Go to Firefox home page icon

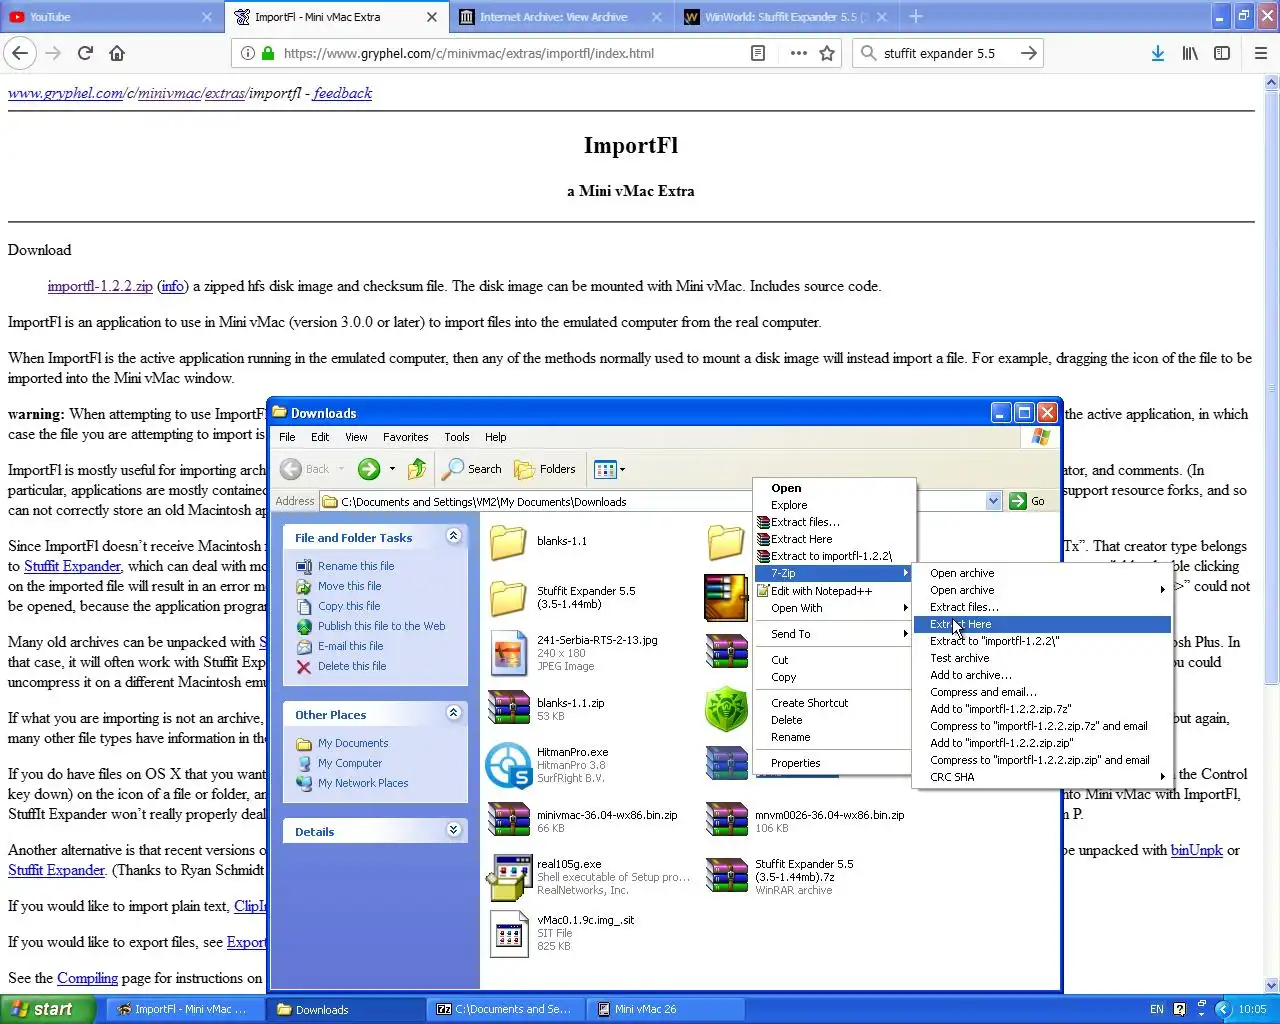point(117,53)
